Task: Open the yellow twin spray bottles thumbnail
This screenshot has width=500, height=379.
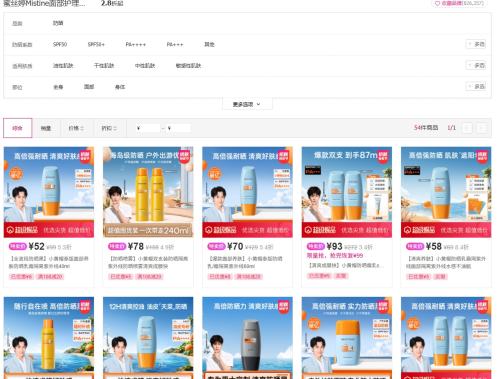Action: tap(148, 192)
